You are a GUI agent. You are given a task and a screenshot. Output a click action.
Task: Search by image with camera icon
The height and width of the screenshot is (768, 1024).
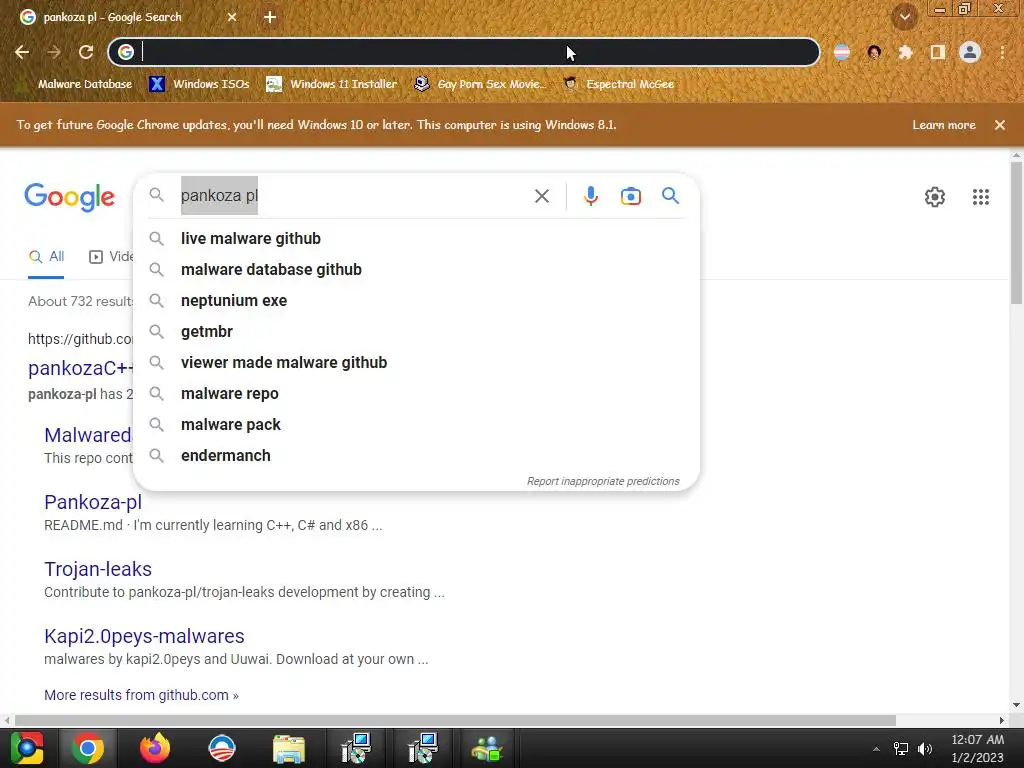(x=630, y=196)
